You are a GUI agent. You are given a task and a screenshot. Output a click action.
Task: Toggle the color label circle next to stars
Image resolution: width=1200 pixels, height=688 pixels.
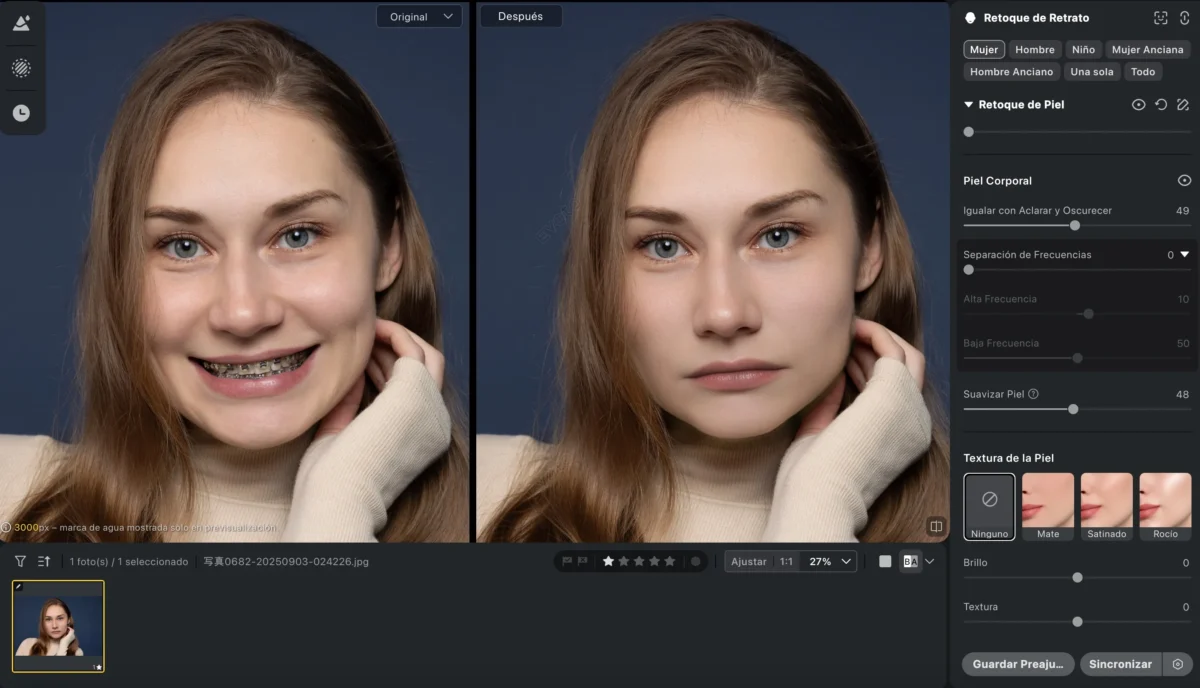(x=695, y=561)
